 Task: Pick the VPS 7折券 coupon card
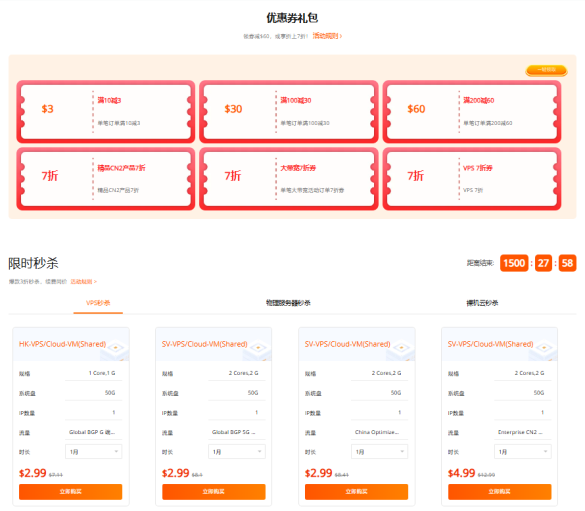click(x=472, y=179)
